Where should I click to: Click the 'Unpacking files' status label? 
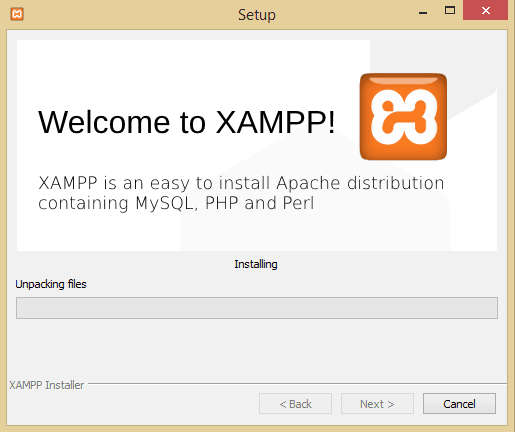(x=51, y=284)
